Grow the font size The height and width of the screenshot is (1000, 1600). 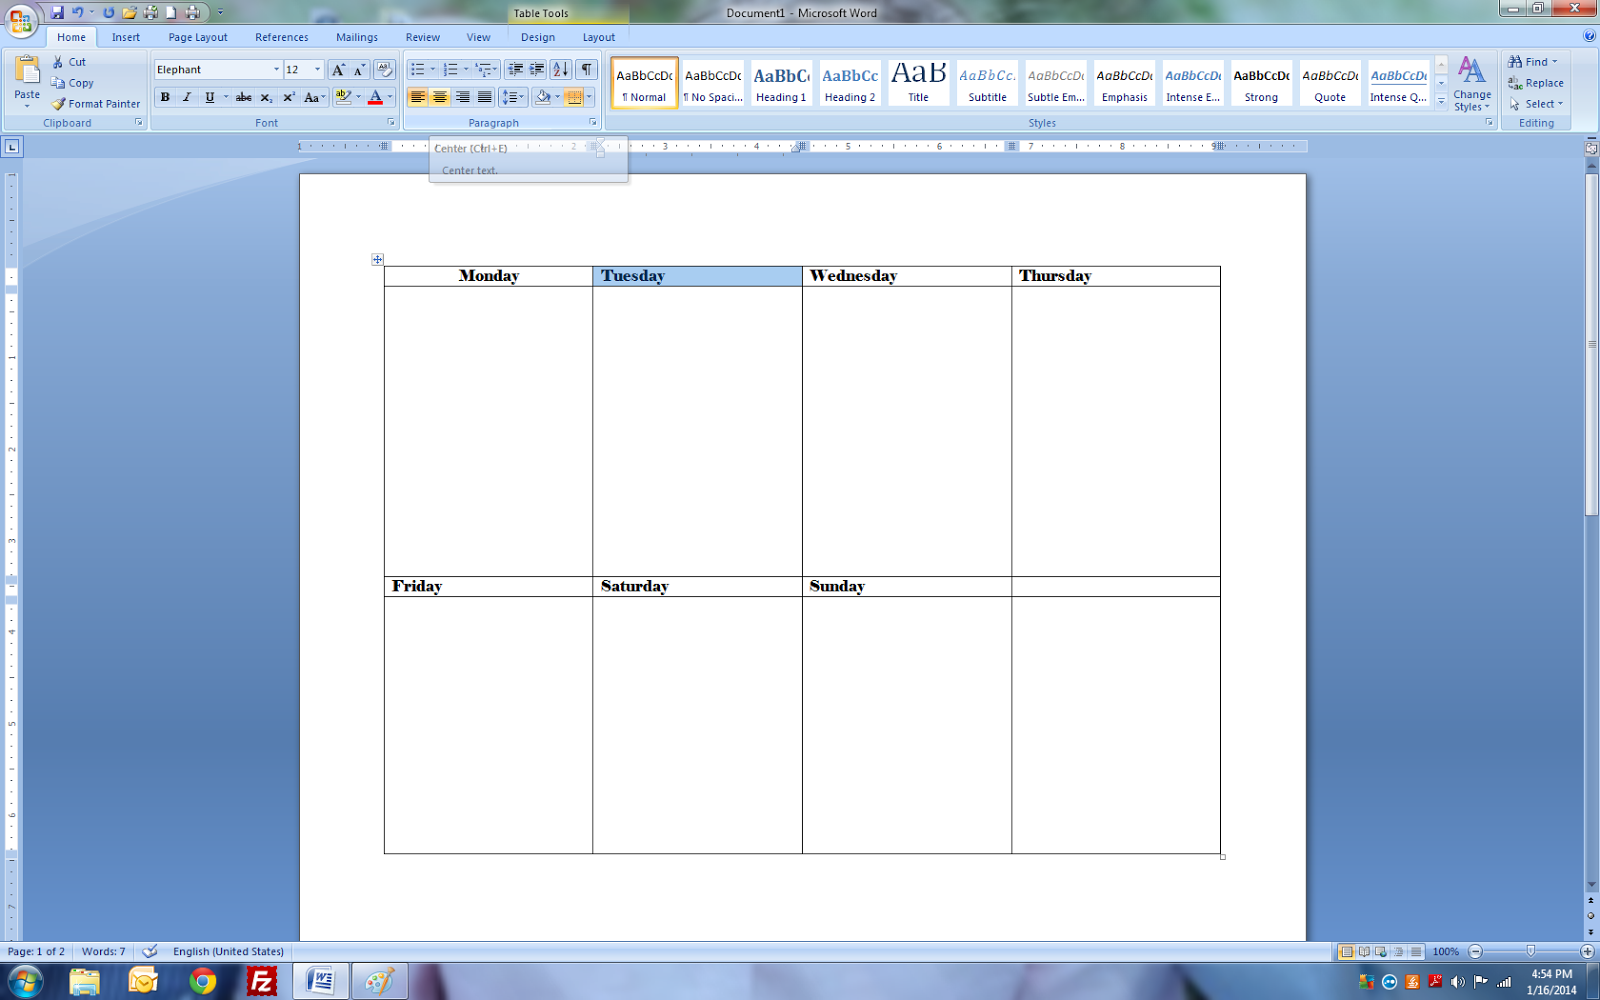coord(338,70)
